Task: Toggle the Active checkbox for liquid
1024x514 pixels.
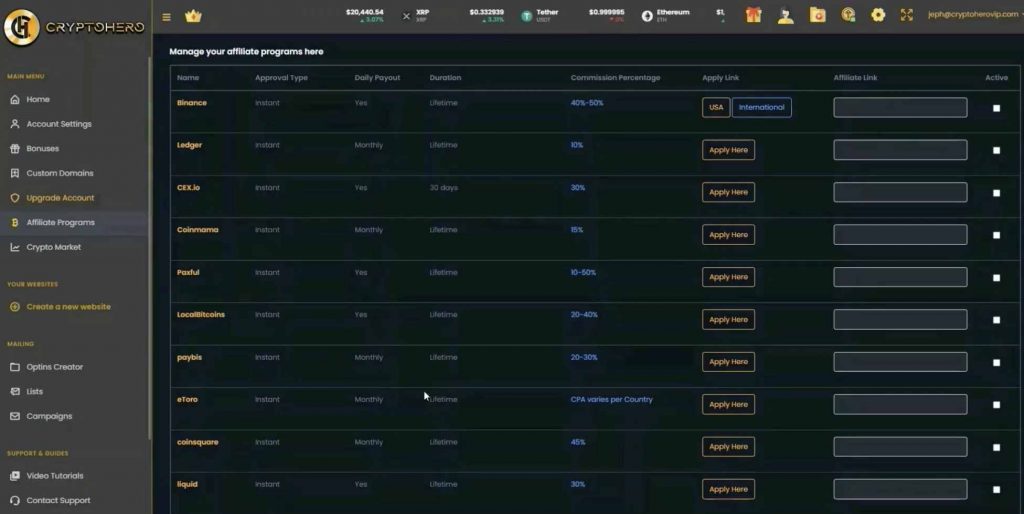Action: click(x=997, y=489)
